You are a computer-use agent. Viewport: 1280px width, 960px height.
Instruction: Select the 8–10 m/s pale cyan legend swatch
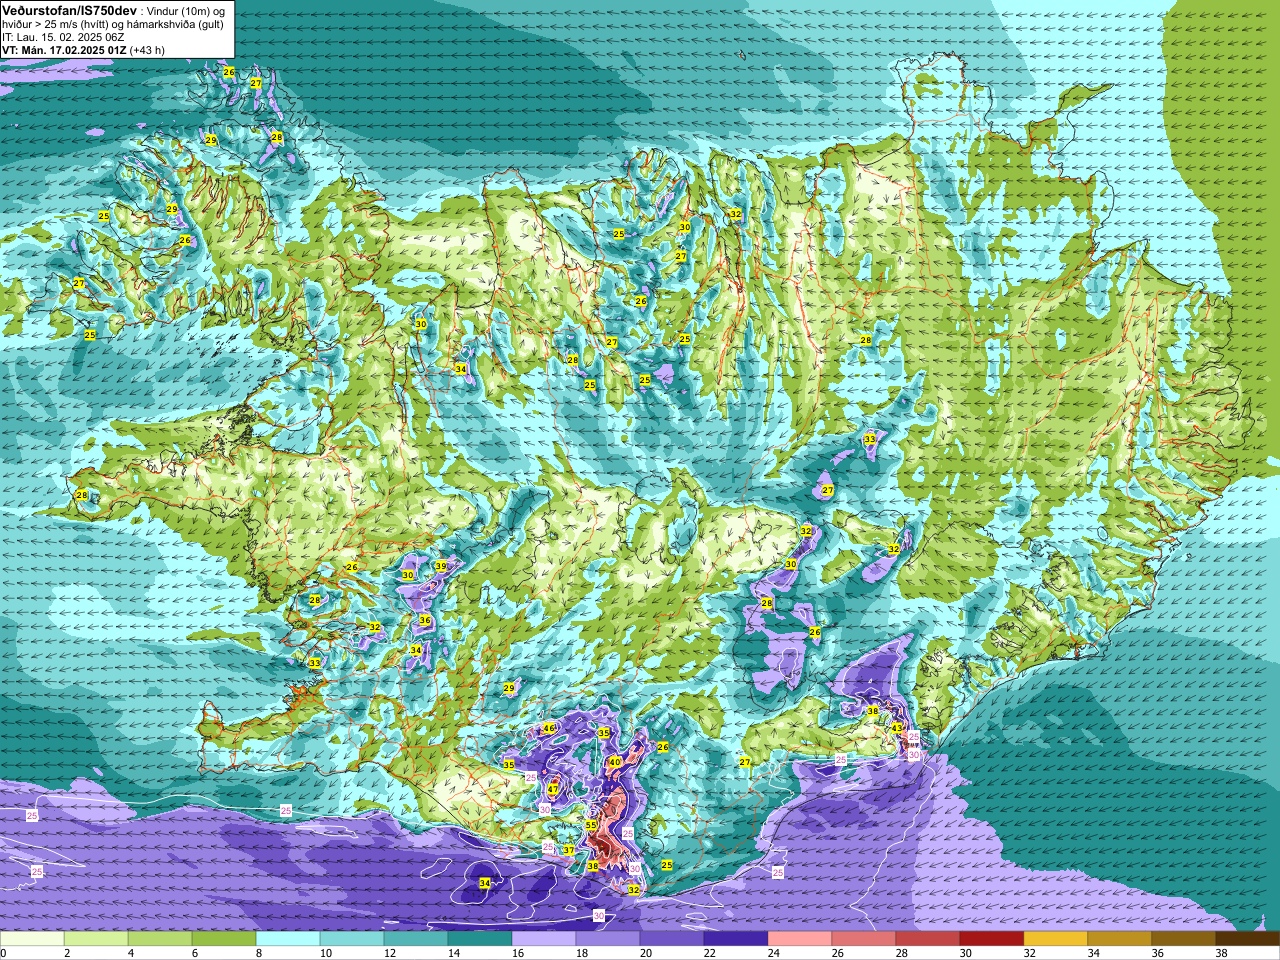288,939
